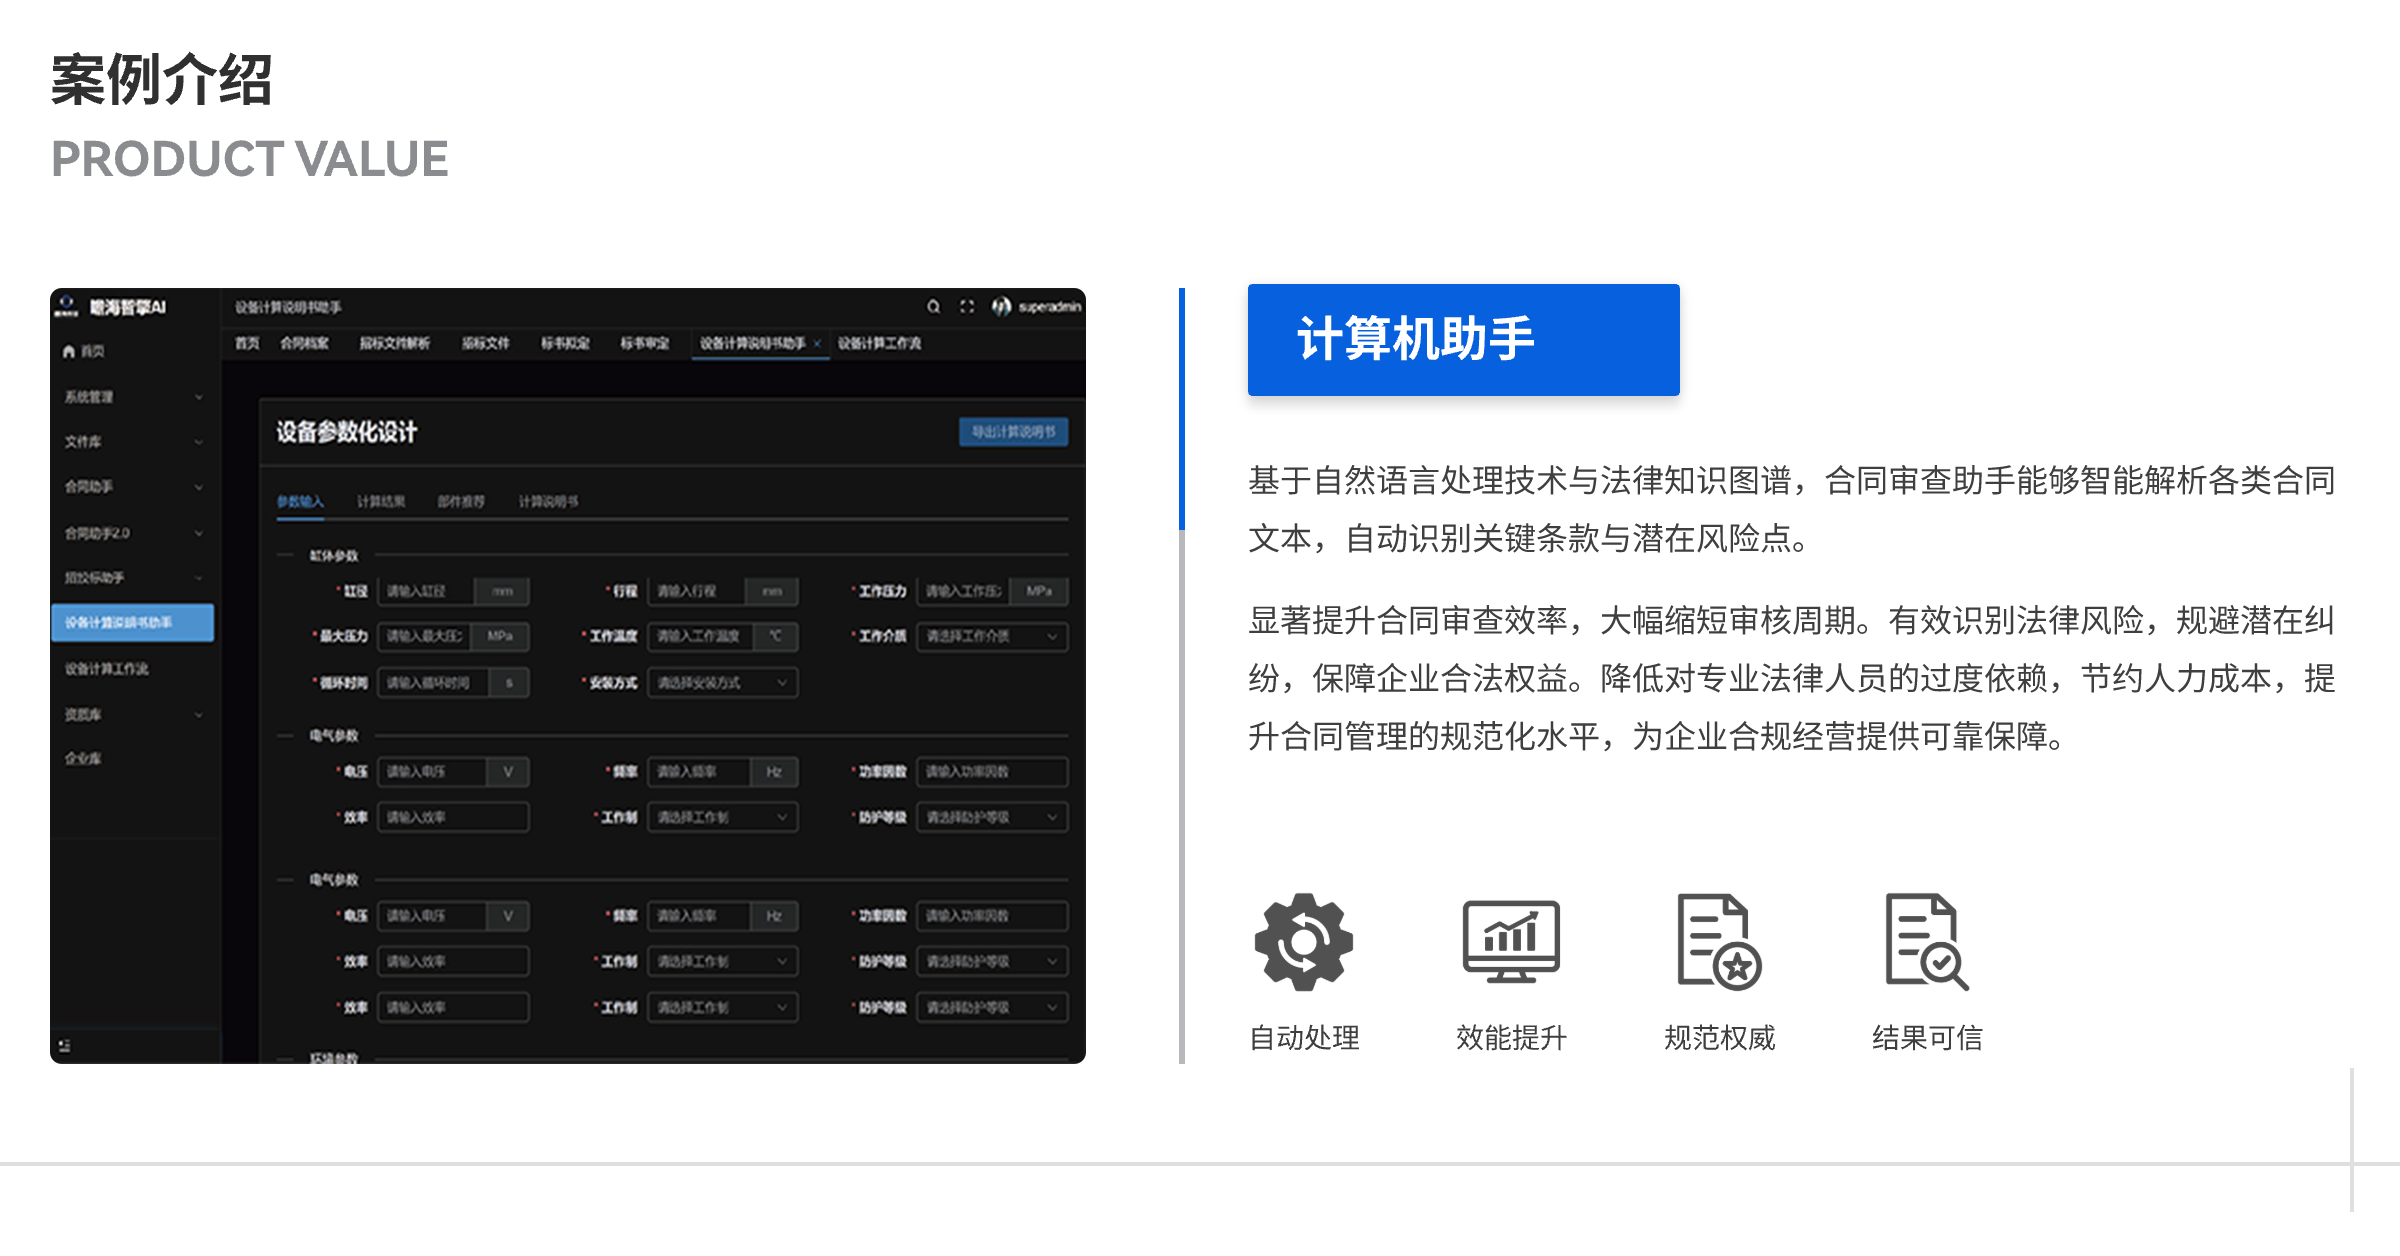Click the 规范权威 document star icon
The width and height of the screenshot is (2400, 1256).
tap(1718, 942)
